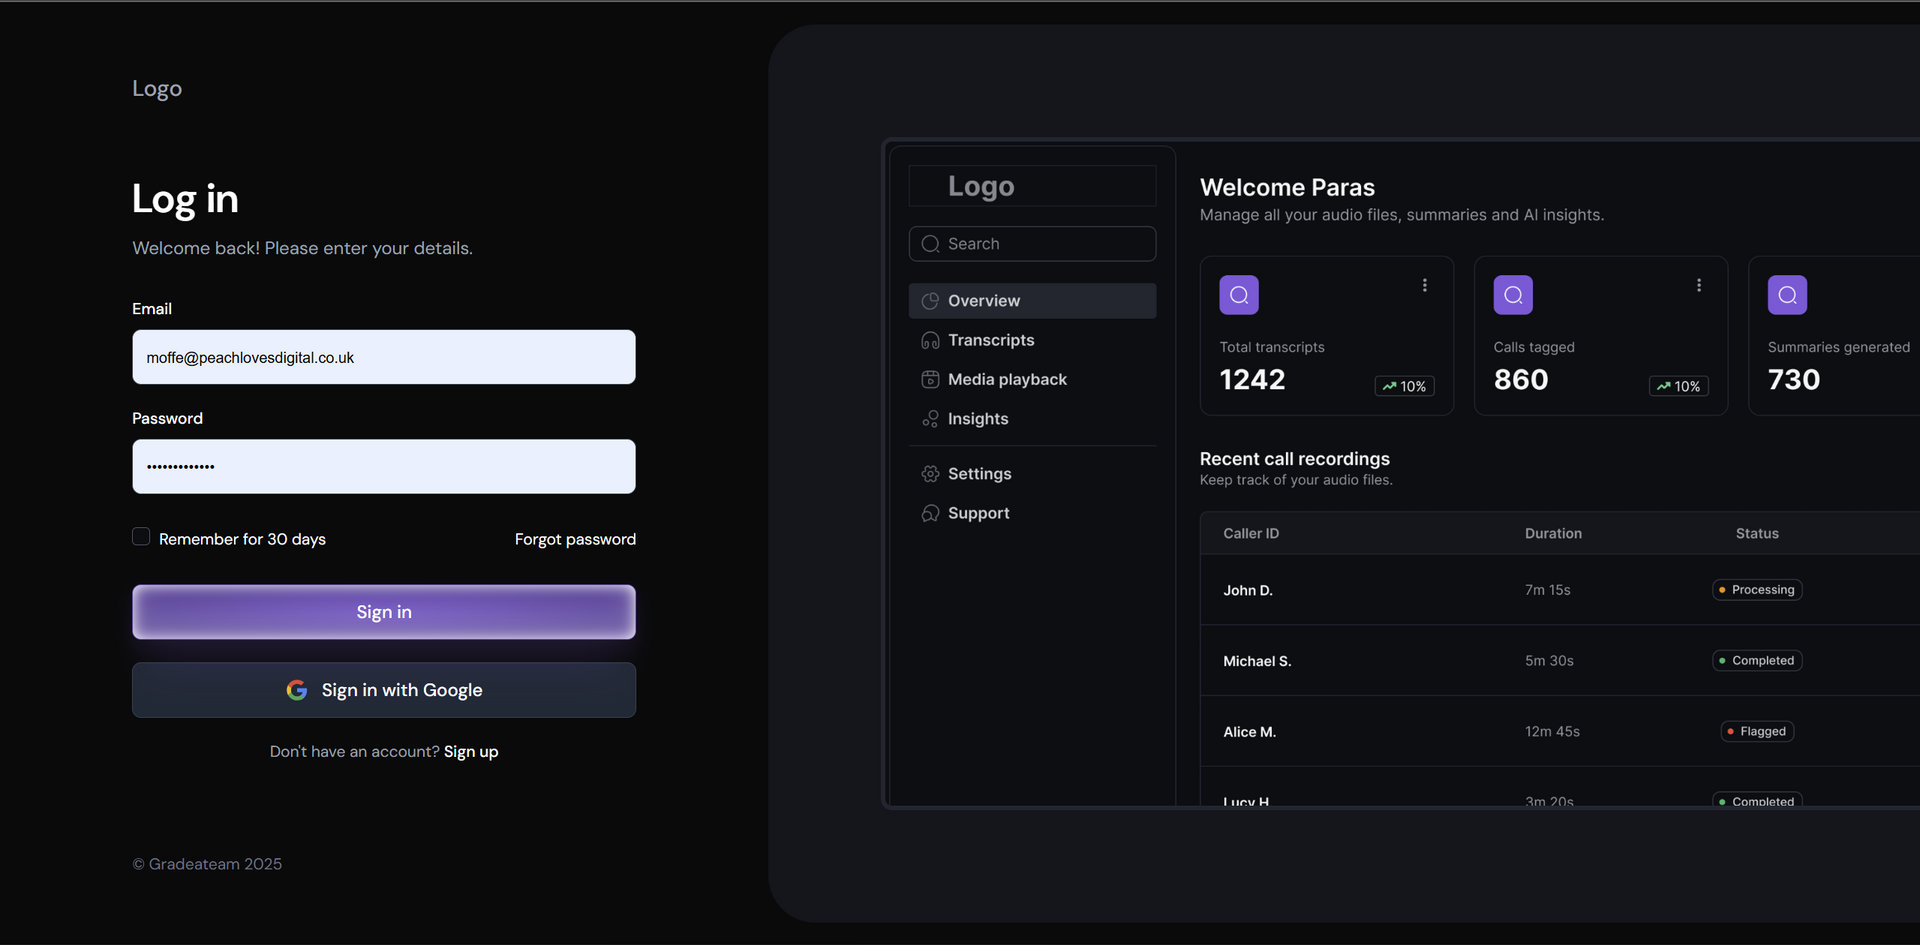Click the Media playback icon in sidebar
The image size is (1920, 945).
pyautogui.click(x=929, y=379)
